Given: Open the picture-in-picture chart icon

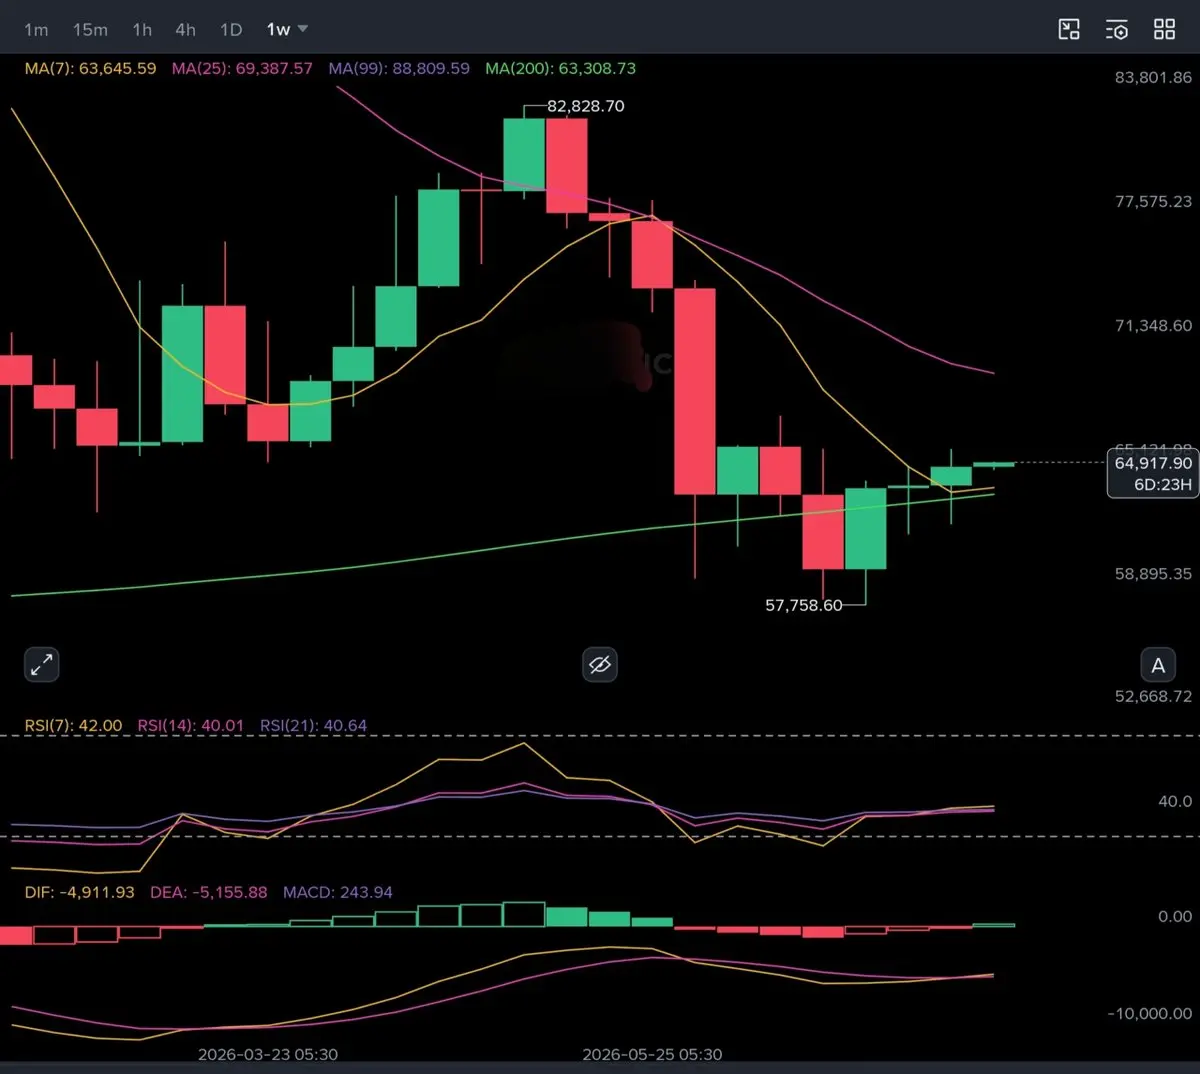Looking at the screenshot, I should (1069, 30).
